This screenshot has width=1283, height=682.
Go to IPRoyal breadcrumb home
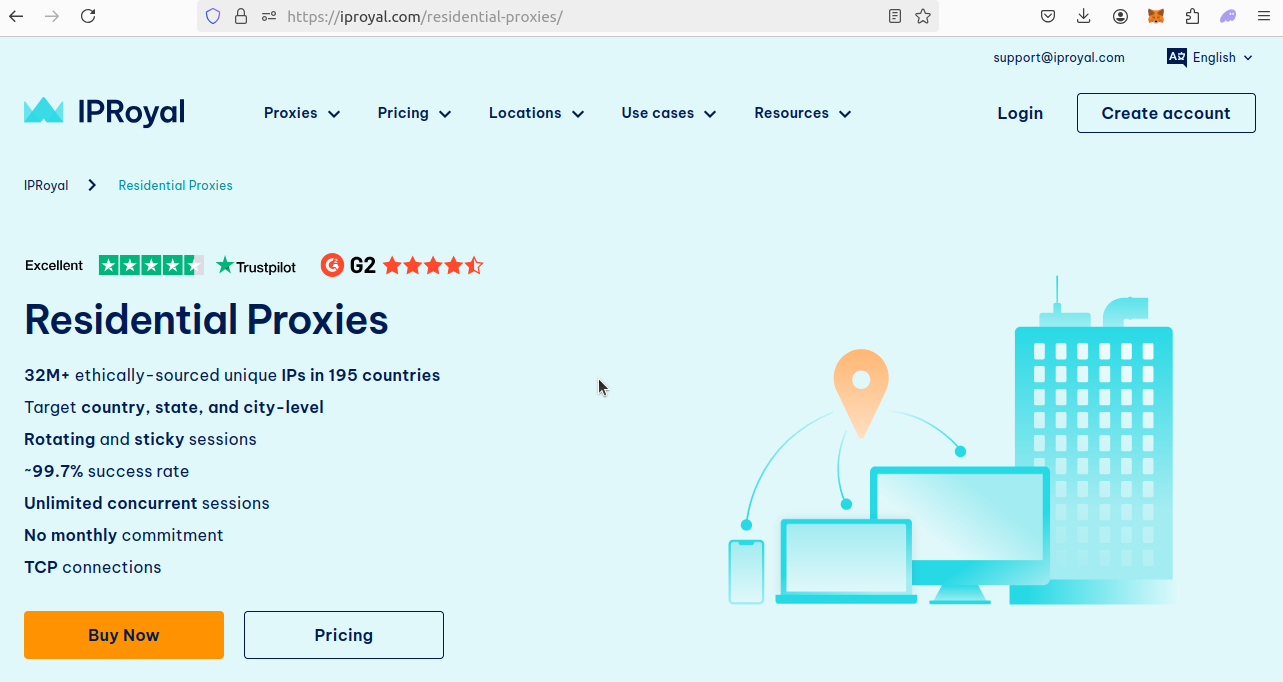point(46,185)
